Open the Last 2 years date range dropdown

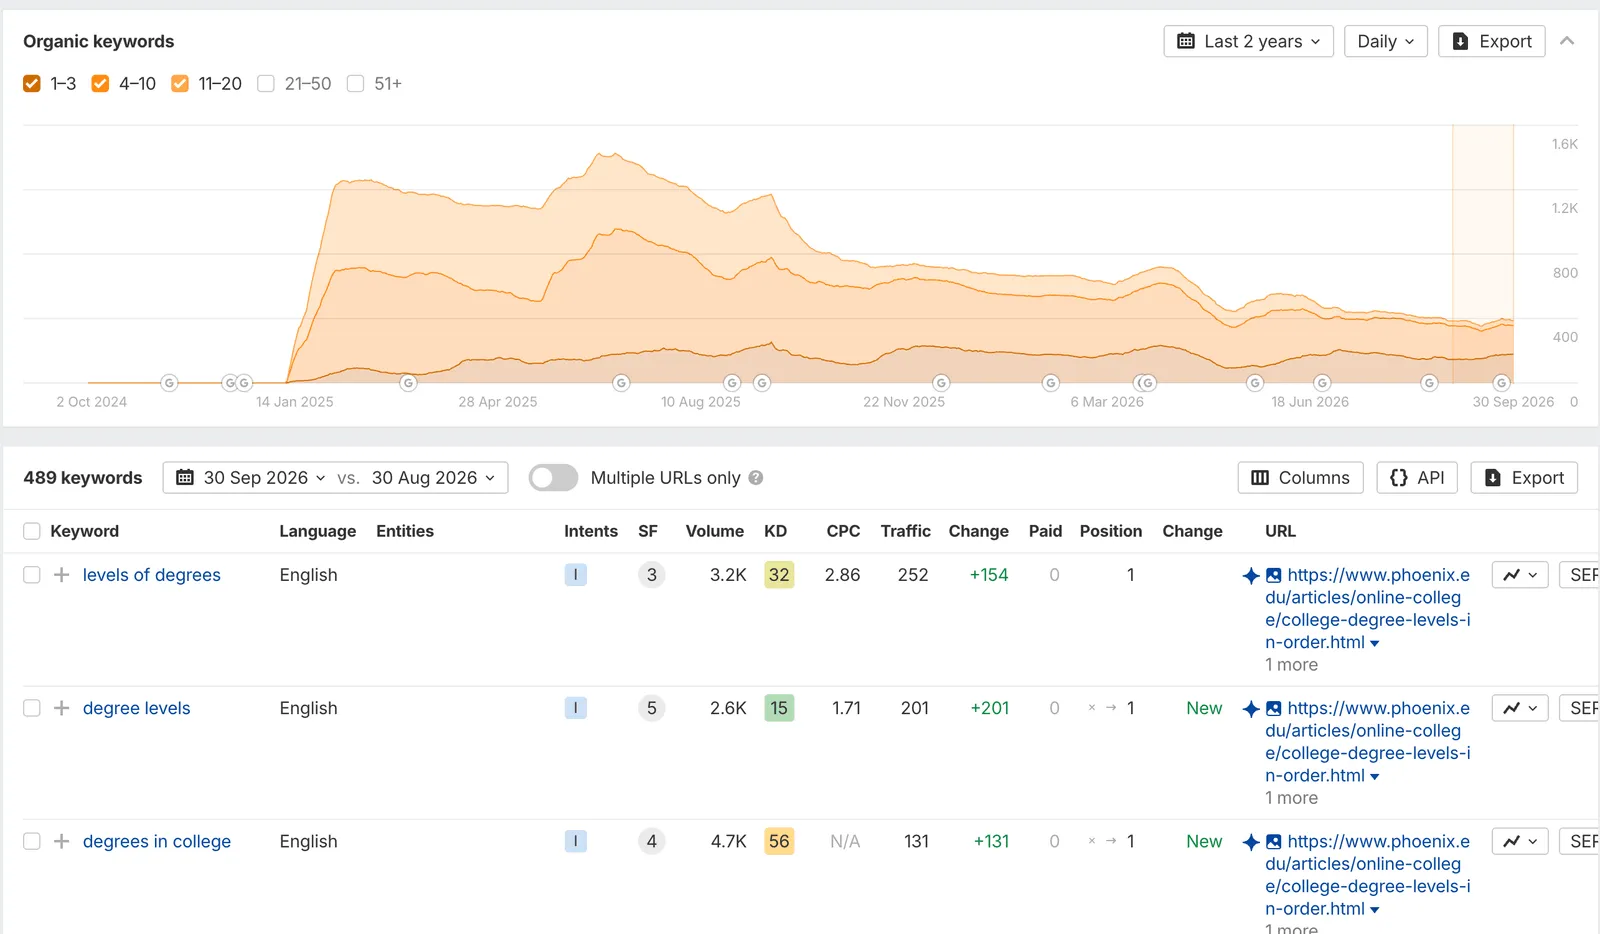1249,41
